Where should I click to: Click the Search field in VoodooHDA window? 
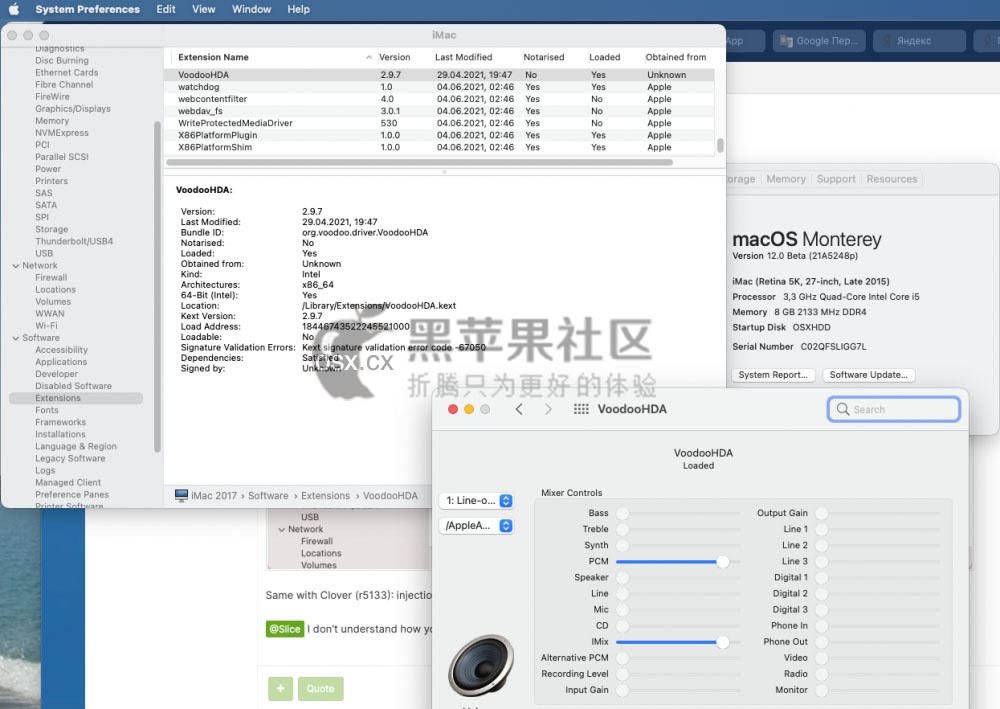pos(894,409)
